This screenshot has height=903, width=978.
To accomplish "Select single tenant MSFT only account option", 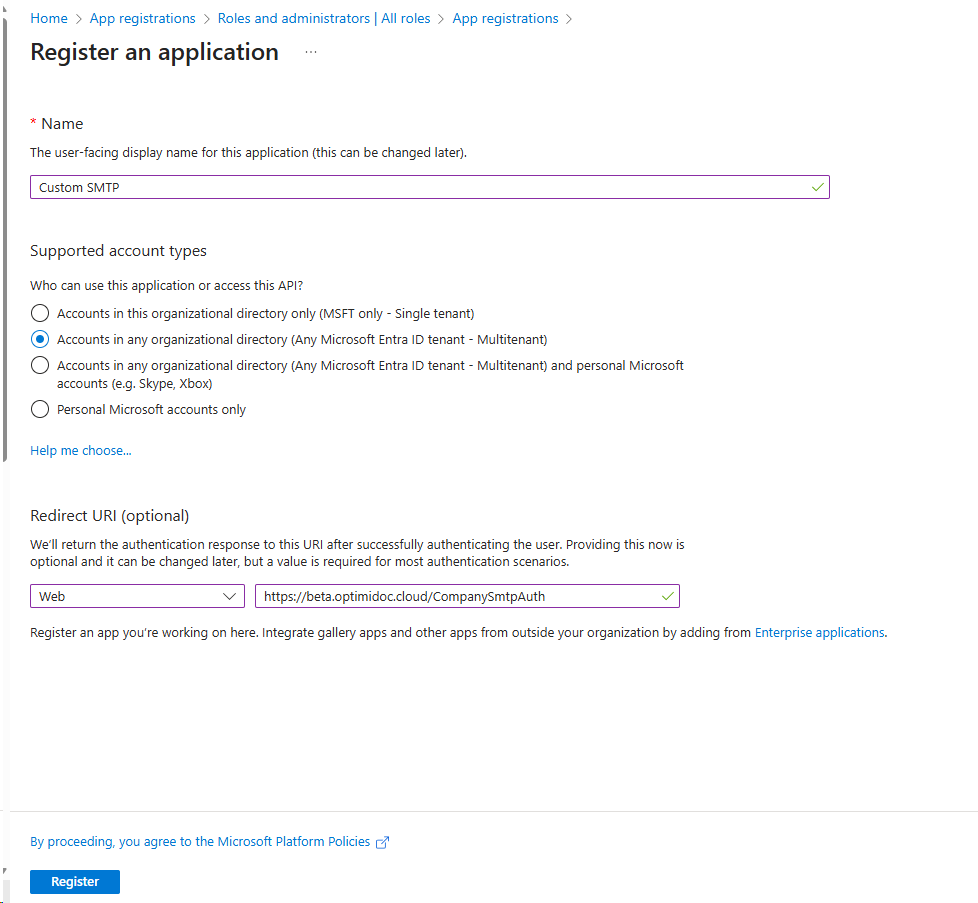I will click(40, 313).
